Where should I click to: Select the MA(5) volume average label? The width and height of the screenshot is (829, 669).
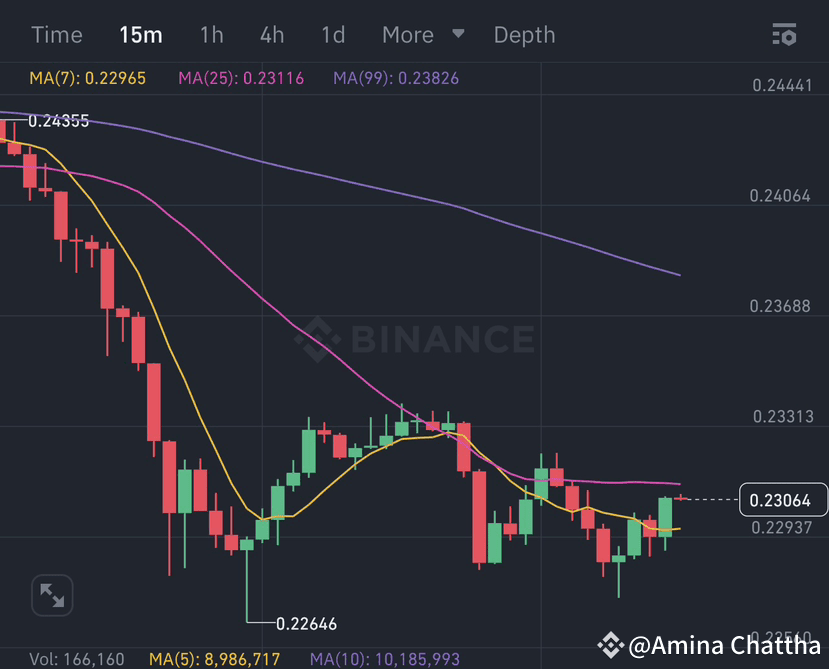click(x=218, y=659)
